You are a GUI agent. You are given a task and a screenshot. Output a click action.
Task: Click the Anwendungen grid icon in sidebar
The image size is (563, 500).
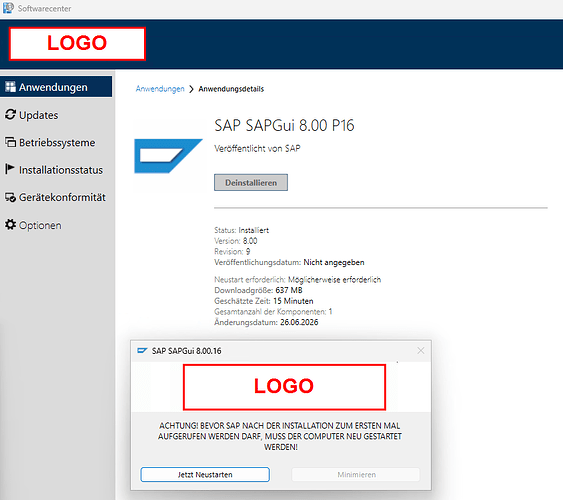pyautogui.click(x=10, y=87)
